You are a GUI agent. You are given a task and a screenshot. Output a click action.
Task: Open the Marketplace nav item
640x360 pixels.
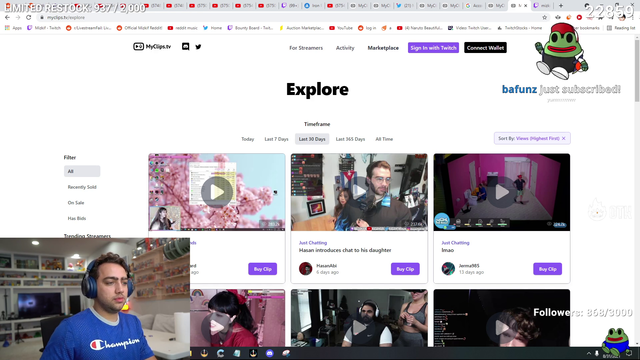(383, 48)
